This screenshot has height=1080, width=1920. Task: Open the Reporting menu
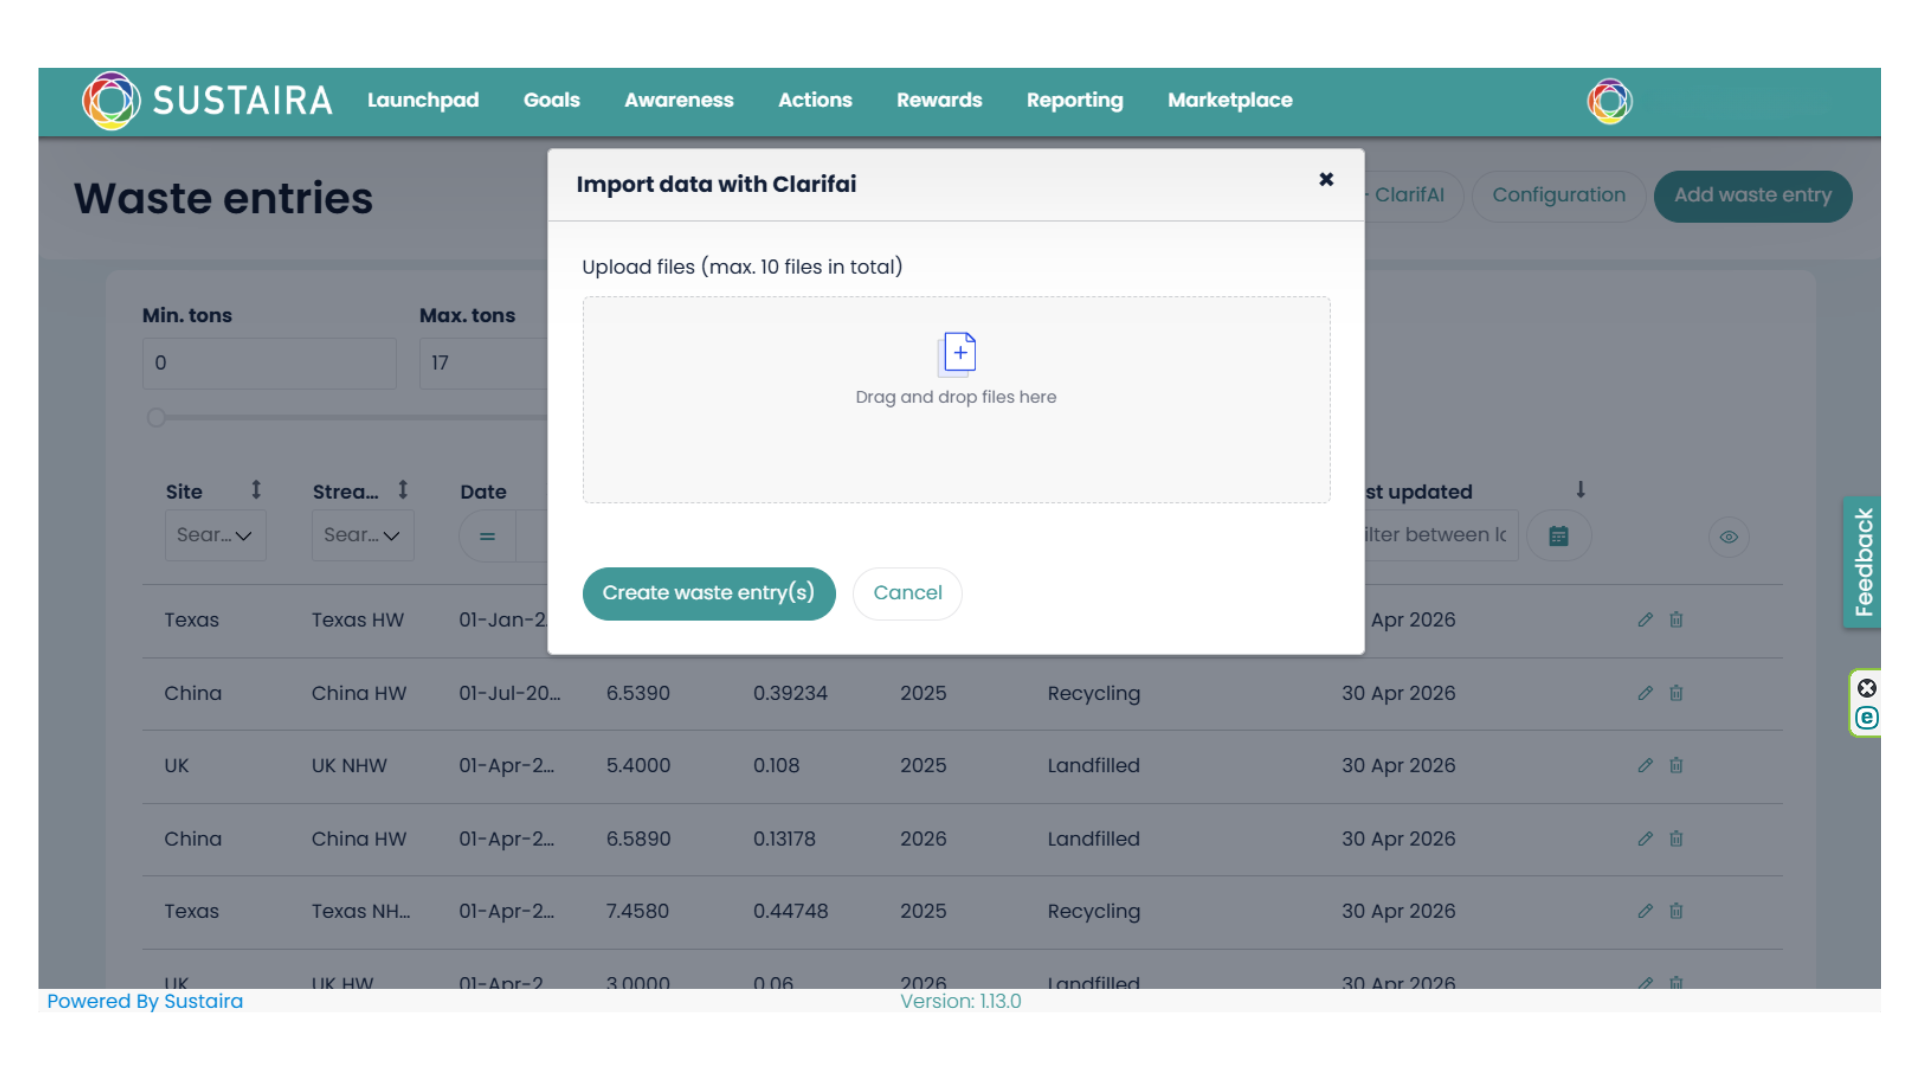click(1074, 100)
